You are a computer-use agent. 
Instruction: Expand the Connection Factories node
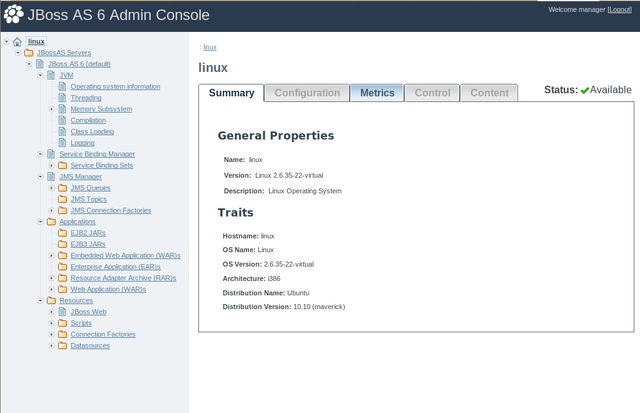(x=51, y=334)
